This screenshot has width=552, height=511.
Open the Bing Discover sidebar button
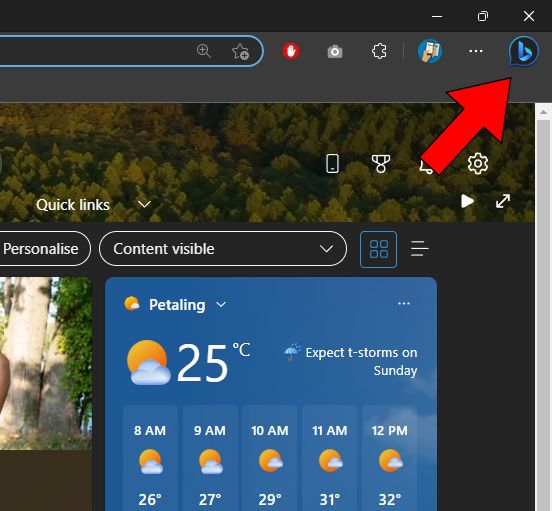pyautogui.click(x=523, y=51)
